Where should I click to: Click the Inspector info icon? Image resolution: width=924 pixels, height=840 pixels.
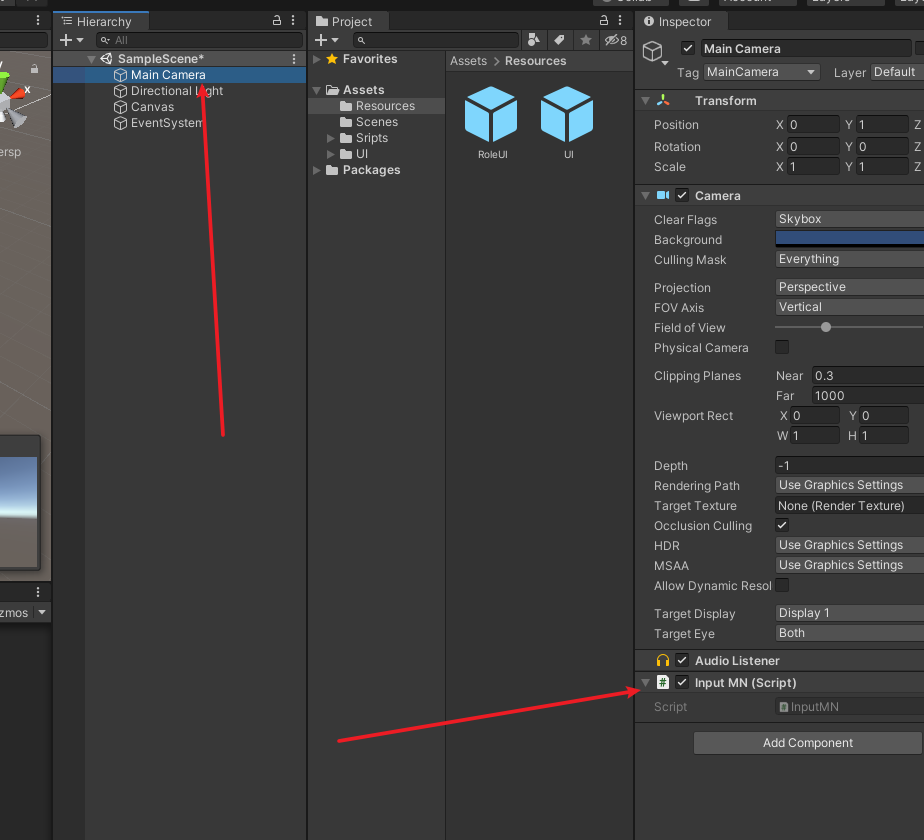(649, 21)
